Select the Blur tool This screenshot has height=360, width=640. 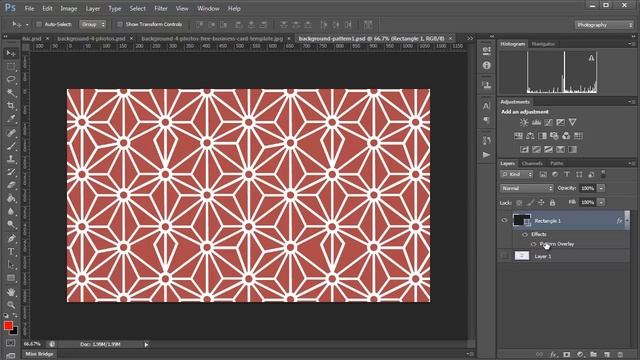click(x=11, y=212)
